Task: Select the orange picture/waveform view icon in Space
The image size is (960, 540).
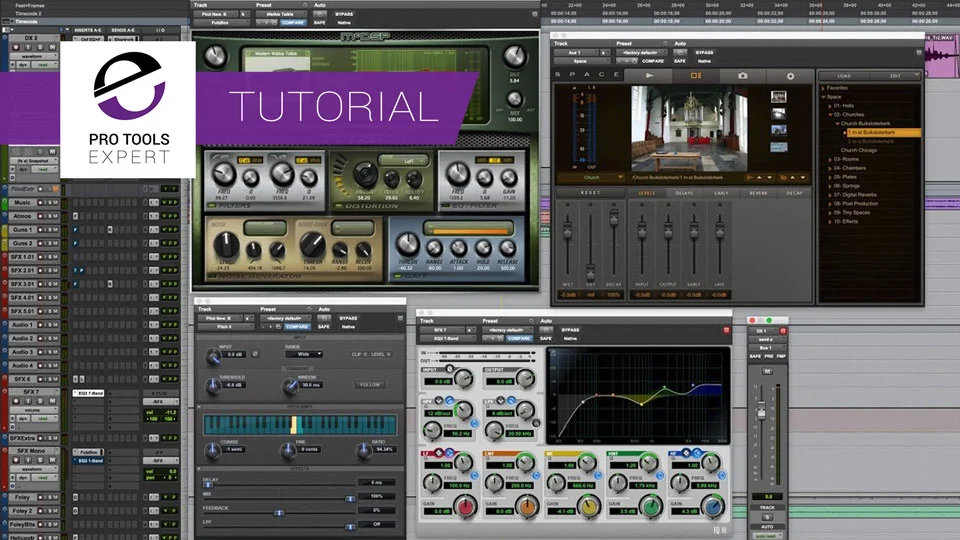Action: tap(696, 76)
